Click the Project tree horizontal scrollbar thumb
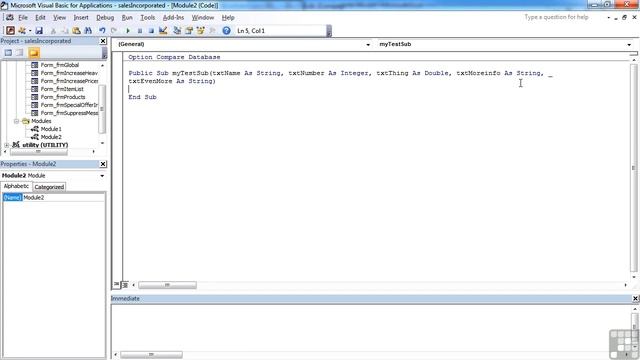Viewport: 640px width, 360px height. [38, 151]
